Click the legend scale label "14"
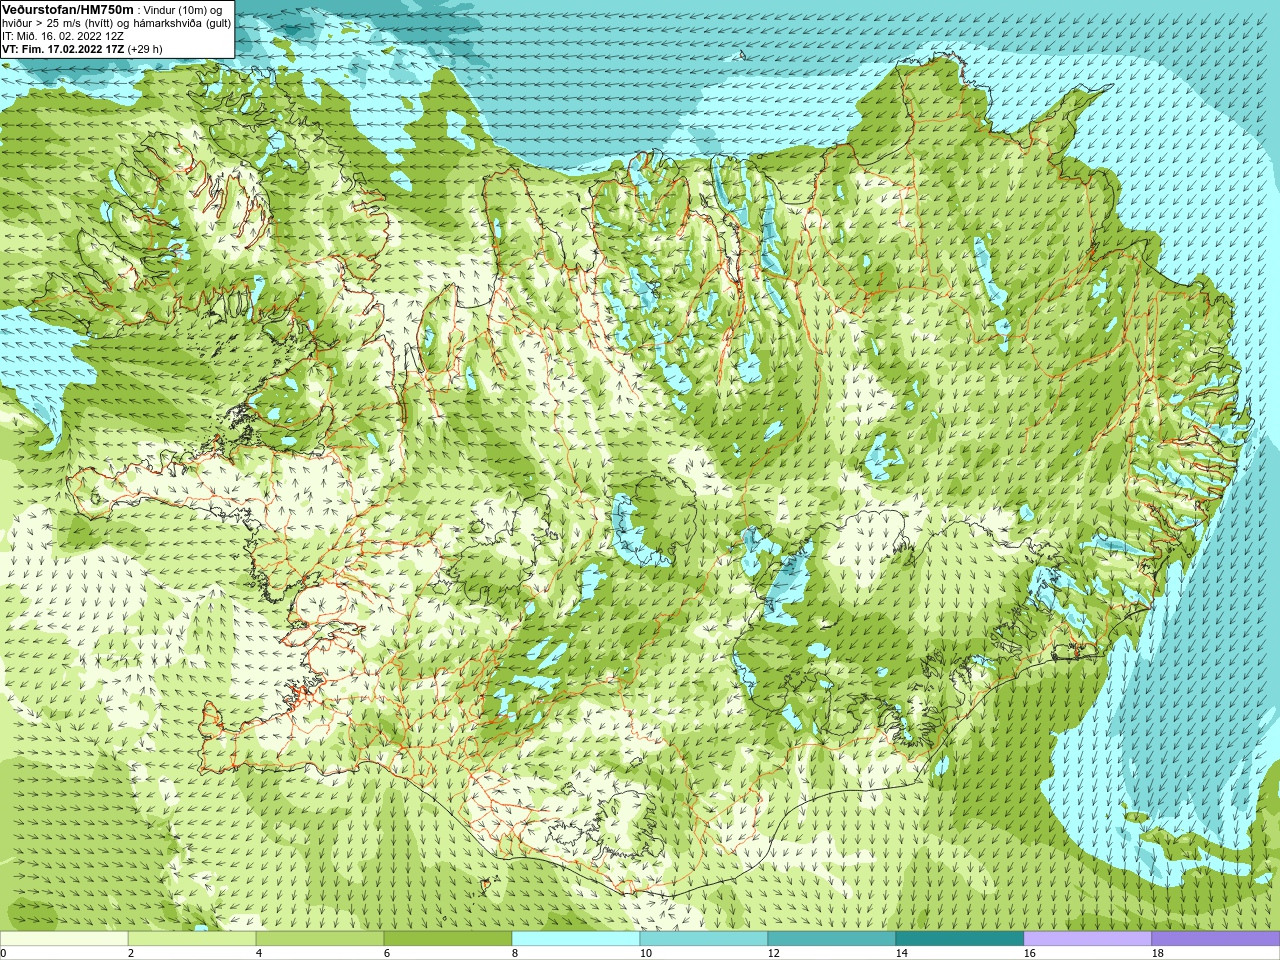This screenshot has width=1280, height=960. coord(902,953)
